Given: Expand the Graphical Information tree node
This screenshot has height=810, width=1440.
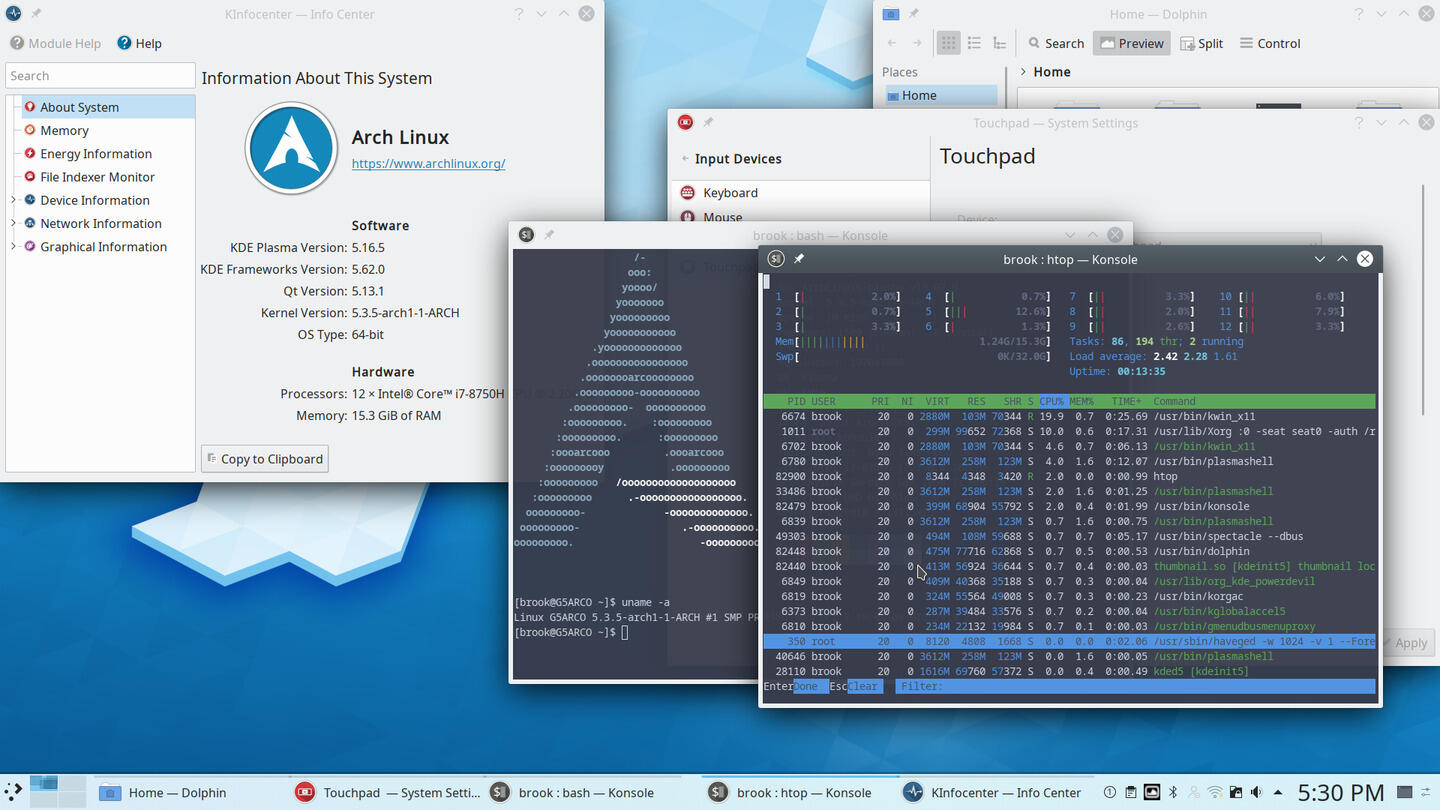Looking at the screenshot, I should click(x=13, y=246).
